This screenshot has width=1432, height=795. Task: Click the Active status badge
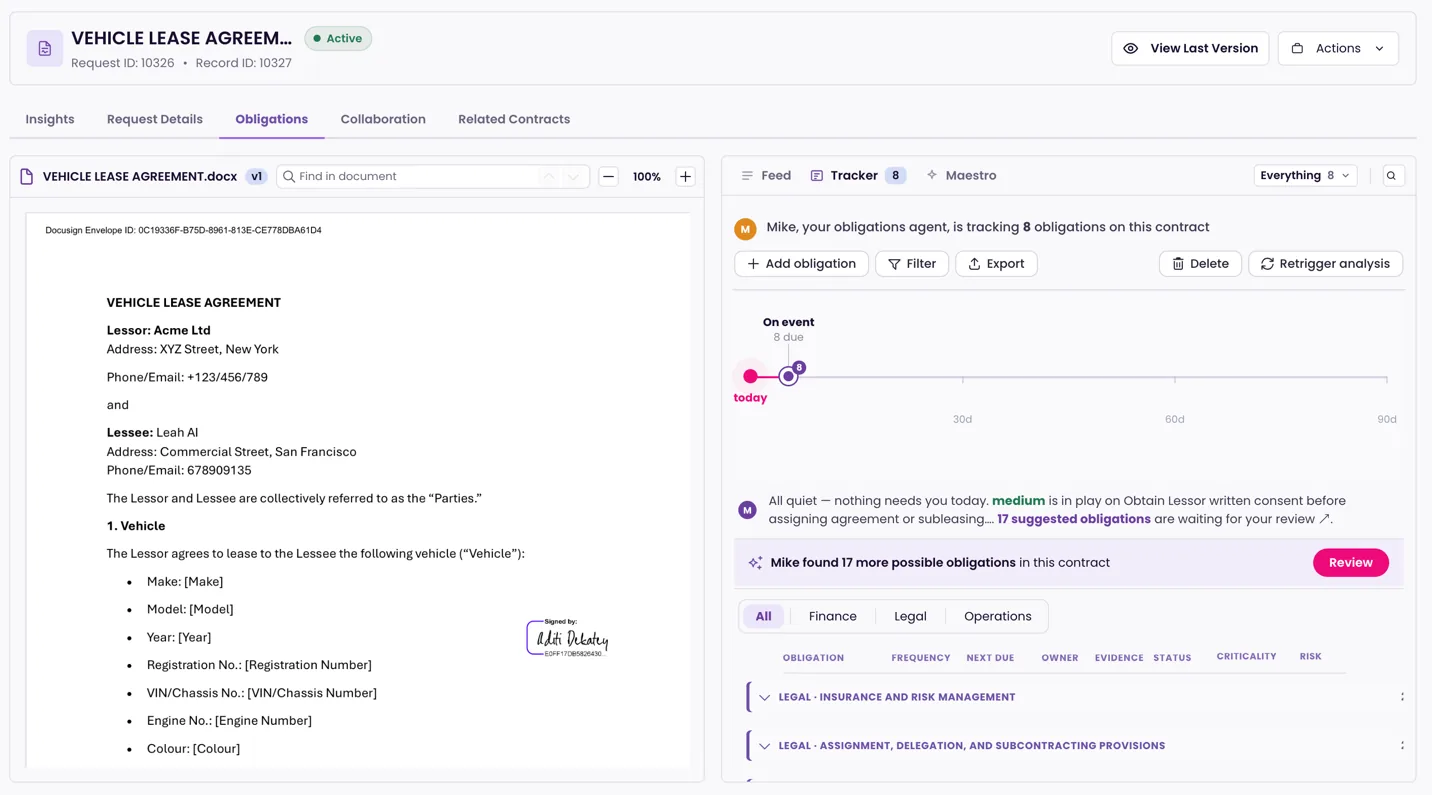338,38
